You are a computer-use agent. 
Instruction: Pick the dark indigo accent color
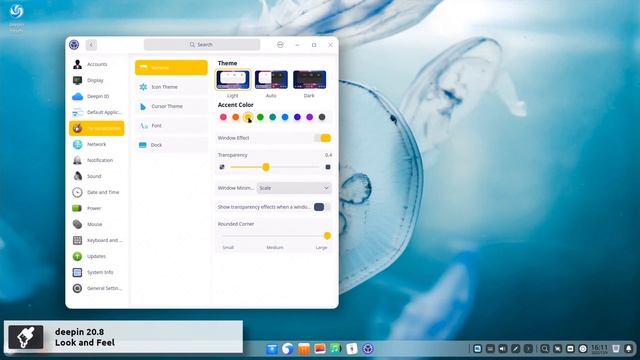coord(297,117)
